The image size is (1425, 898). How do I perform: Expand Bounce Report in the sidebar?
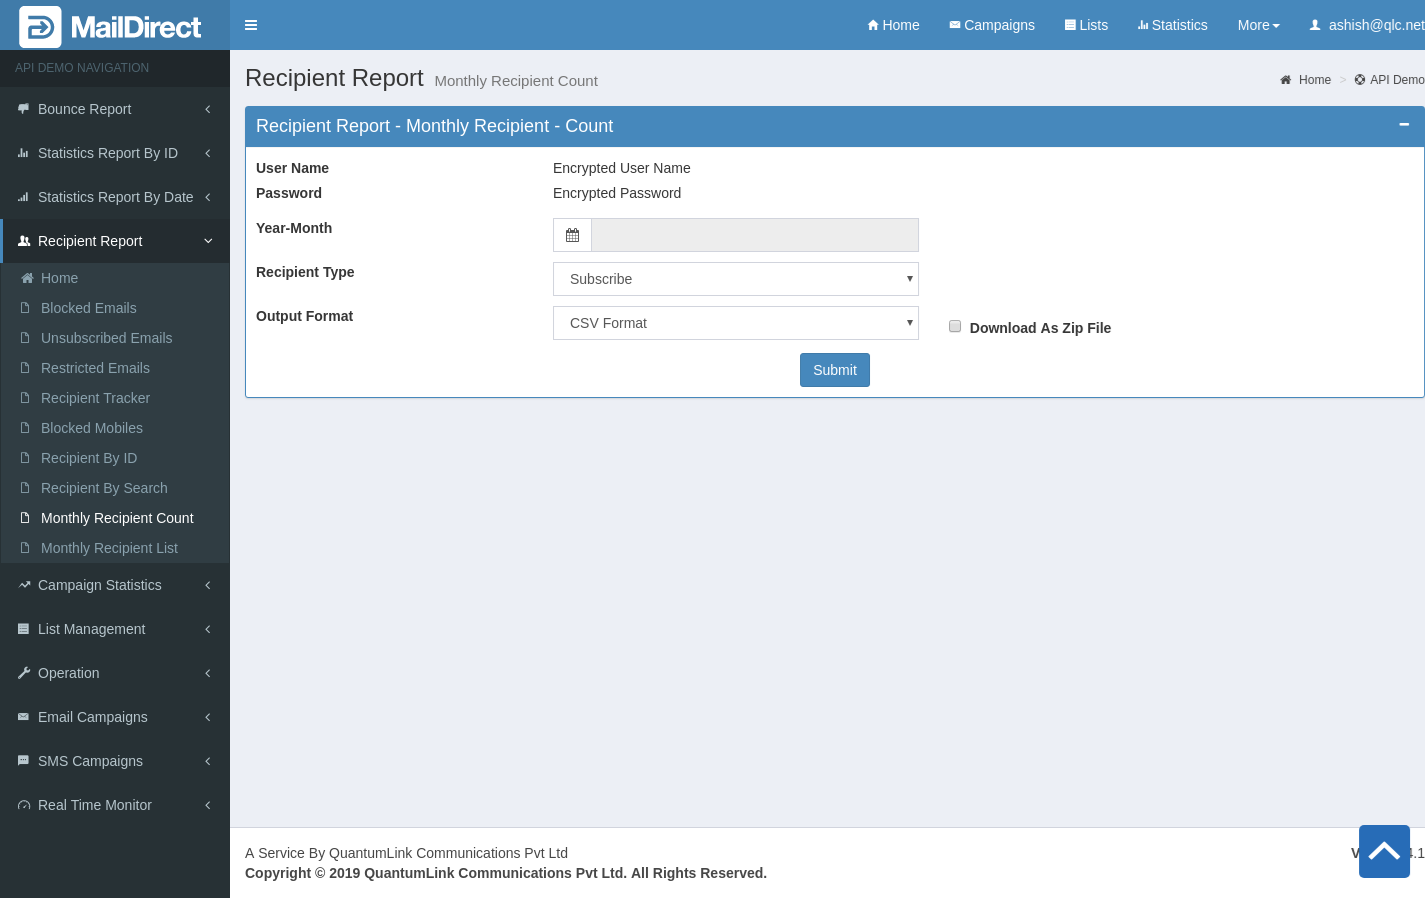click(115, 109)
